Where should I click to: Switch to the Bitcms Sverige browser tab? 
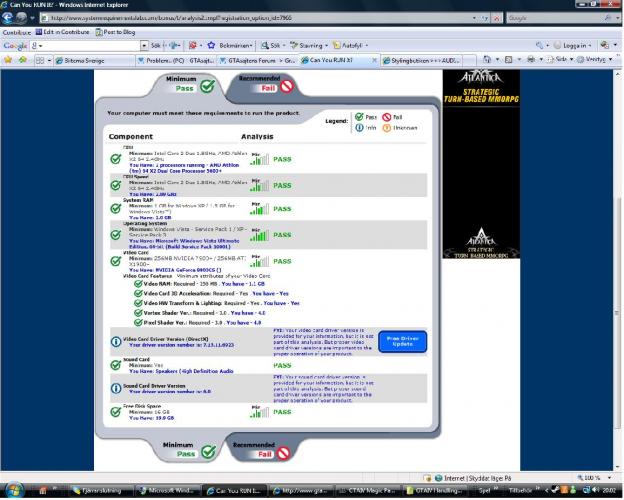[92, 60]
